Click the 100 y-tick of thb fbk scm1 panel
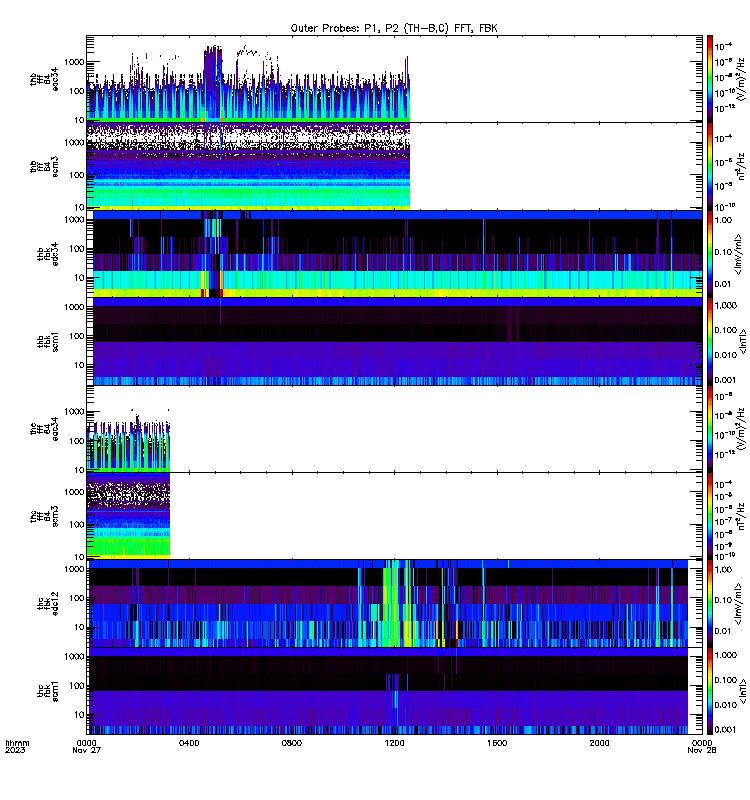Image resolution: width=750 pixels, height=800 pixels. click(76, 336)
